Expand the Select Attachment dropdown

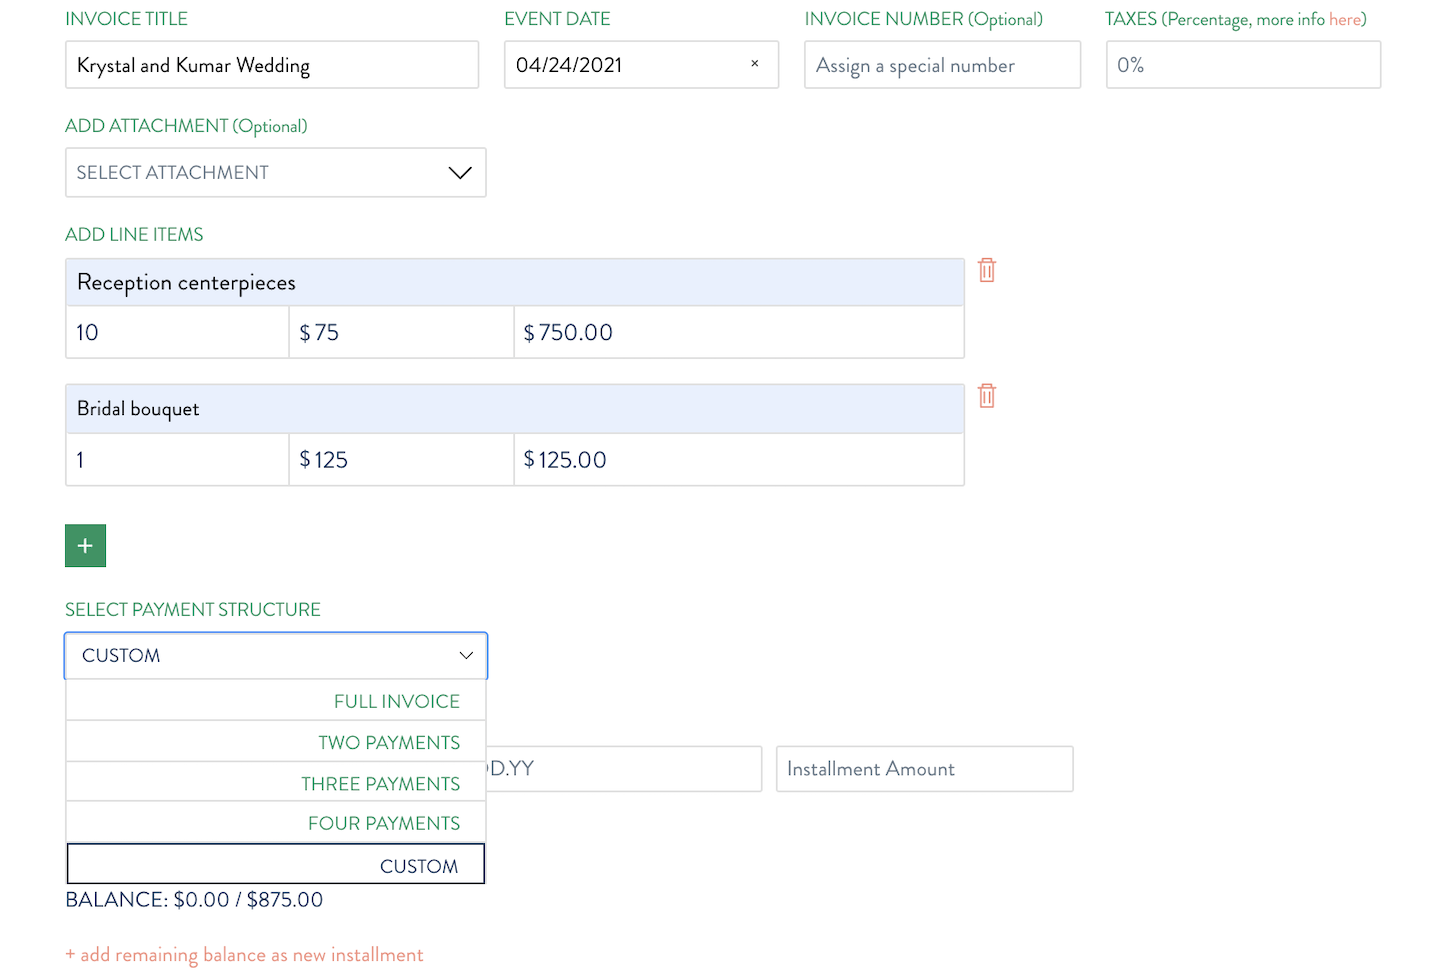click(x=276, y=173)
